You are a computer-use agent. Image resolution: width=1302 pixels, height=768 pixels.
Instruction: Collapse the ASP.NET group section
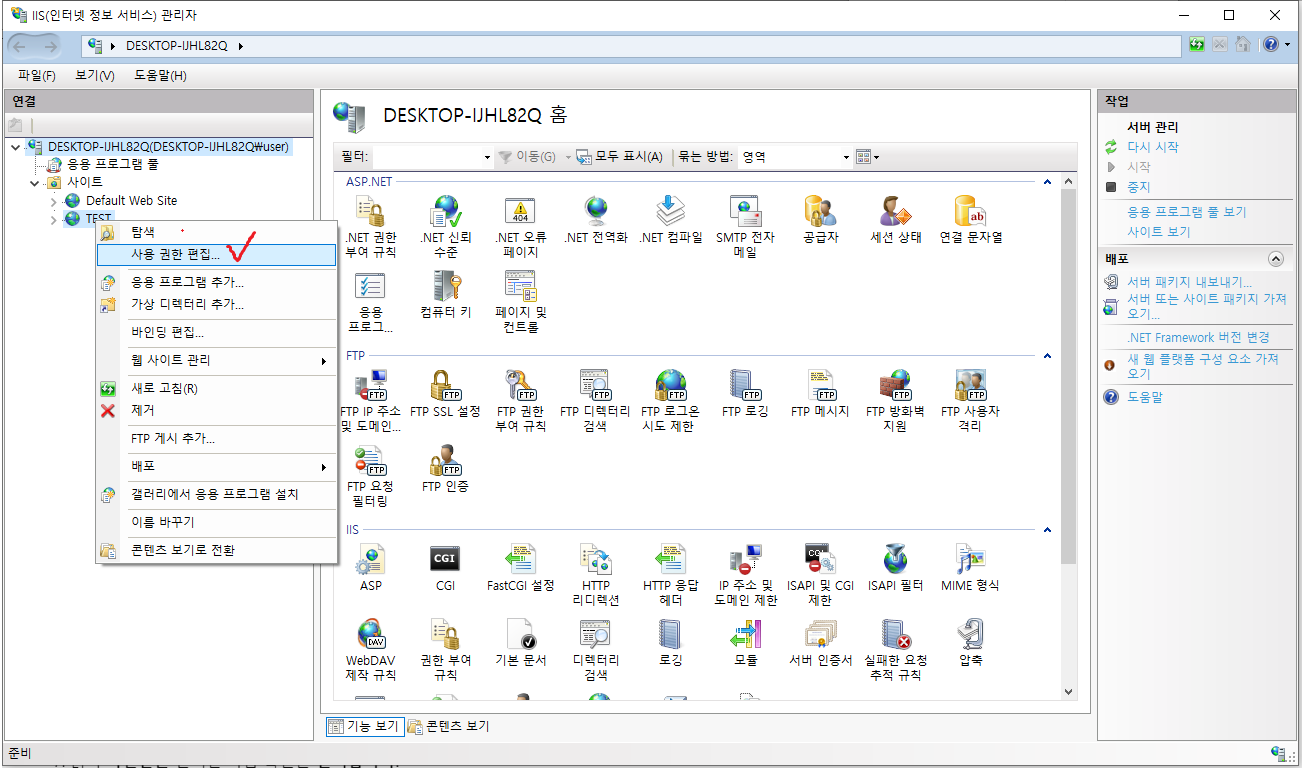pos(1047,182)
